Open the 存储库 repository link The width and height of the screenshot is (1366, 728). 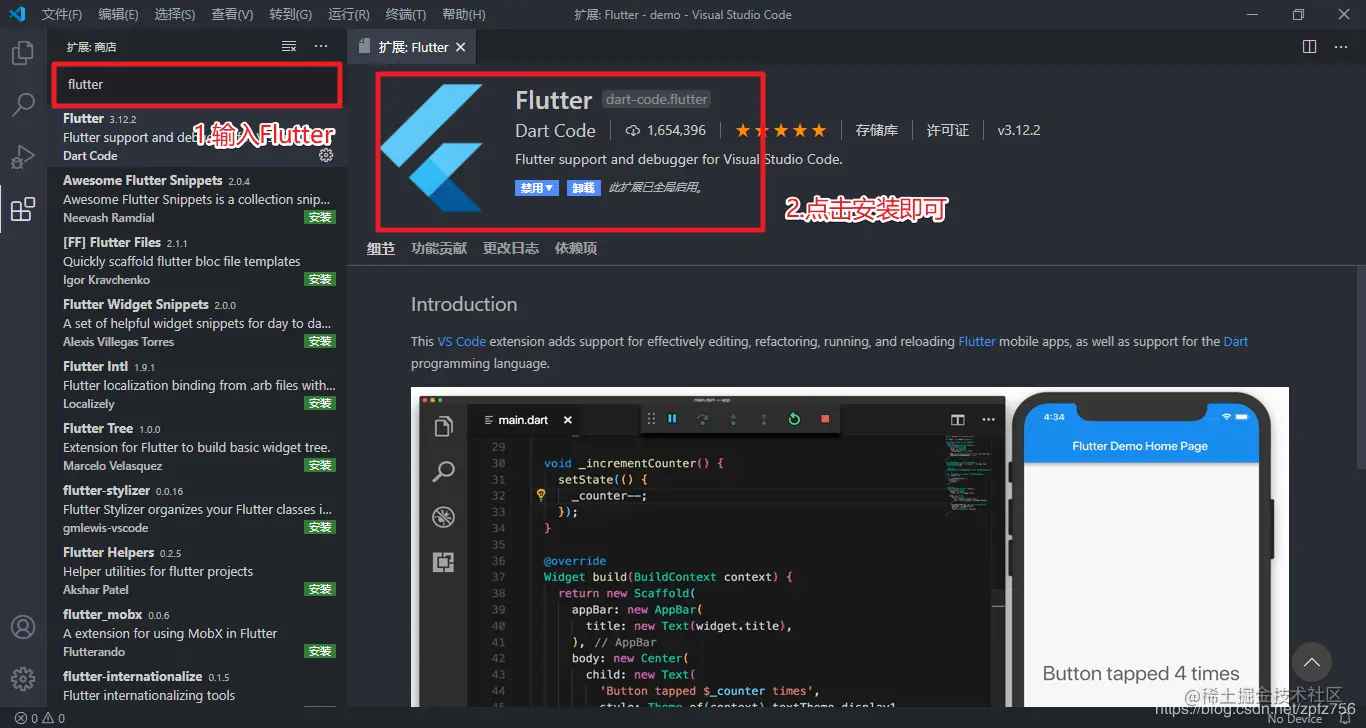[877, 130]
